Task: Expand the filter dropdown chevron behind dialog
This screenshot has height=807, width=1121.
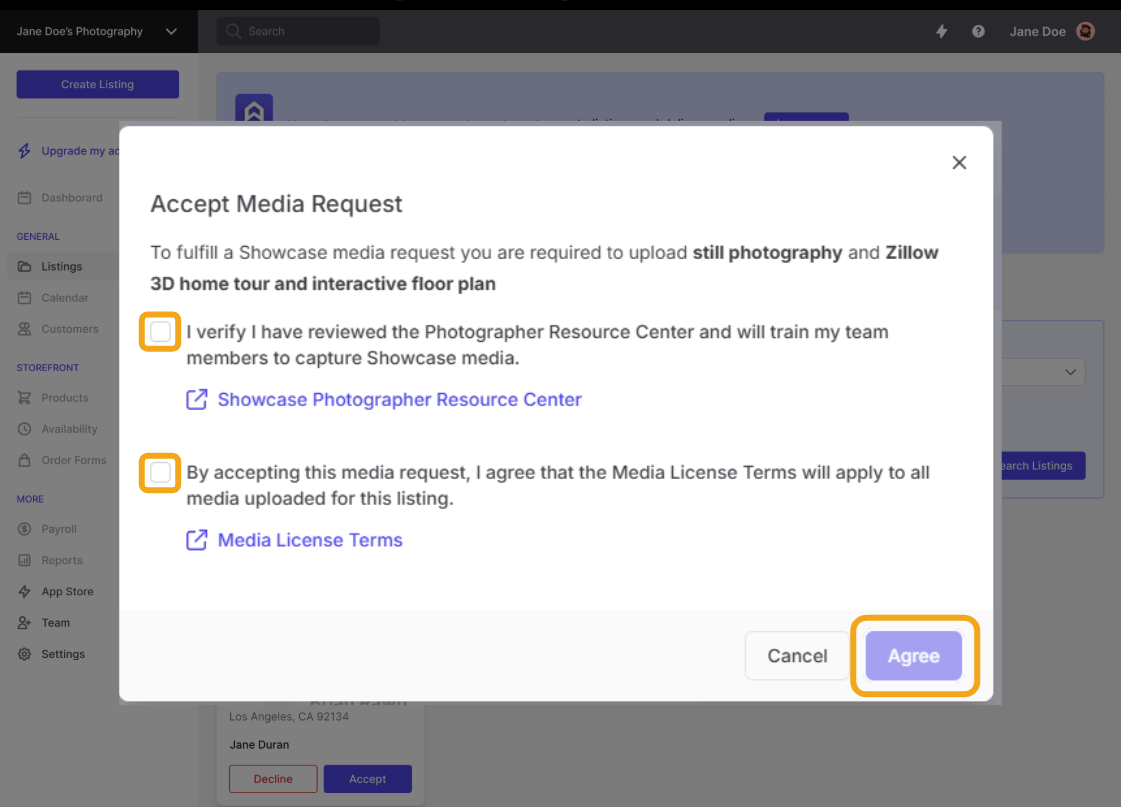Action: (x=1070, y=372)
